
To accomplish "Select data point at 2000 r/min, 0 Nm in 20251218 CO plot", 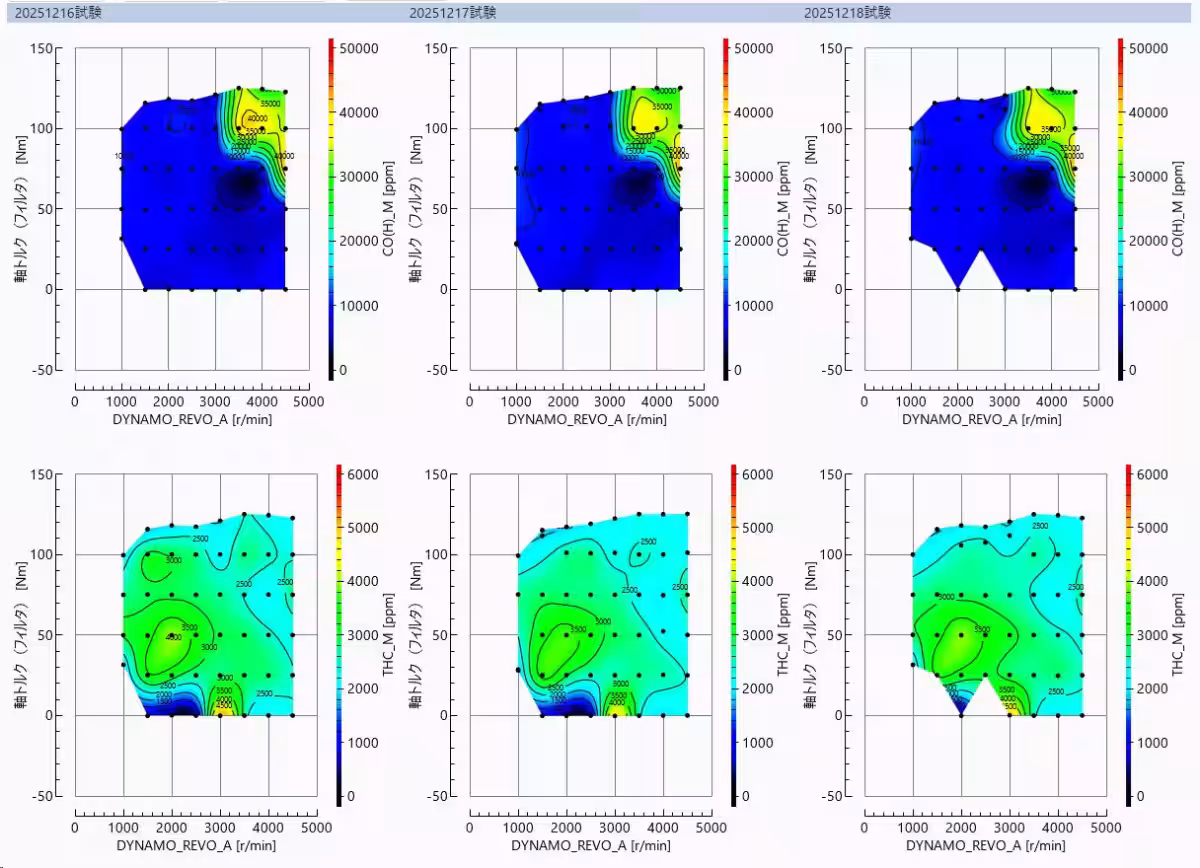I will (x=958, y=289).
